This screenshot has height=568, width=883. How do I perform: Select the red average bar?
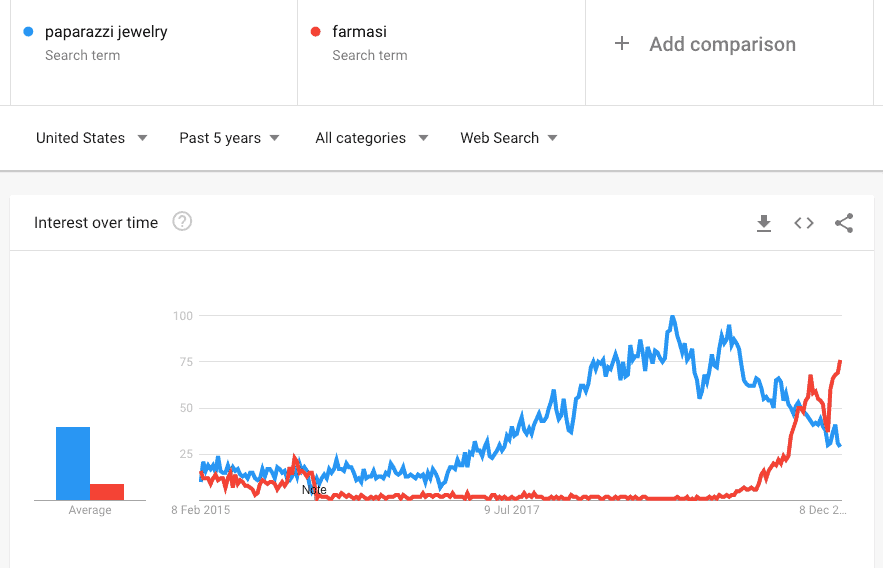tap(107, 492)
